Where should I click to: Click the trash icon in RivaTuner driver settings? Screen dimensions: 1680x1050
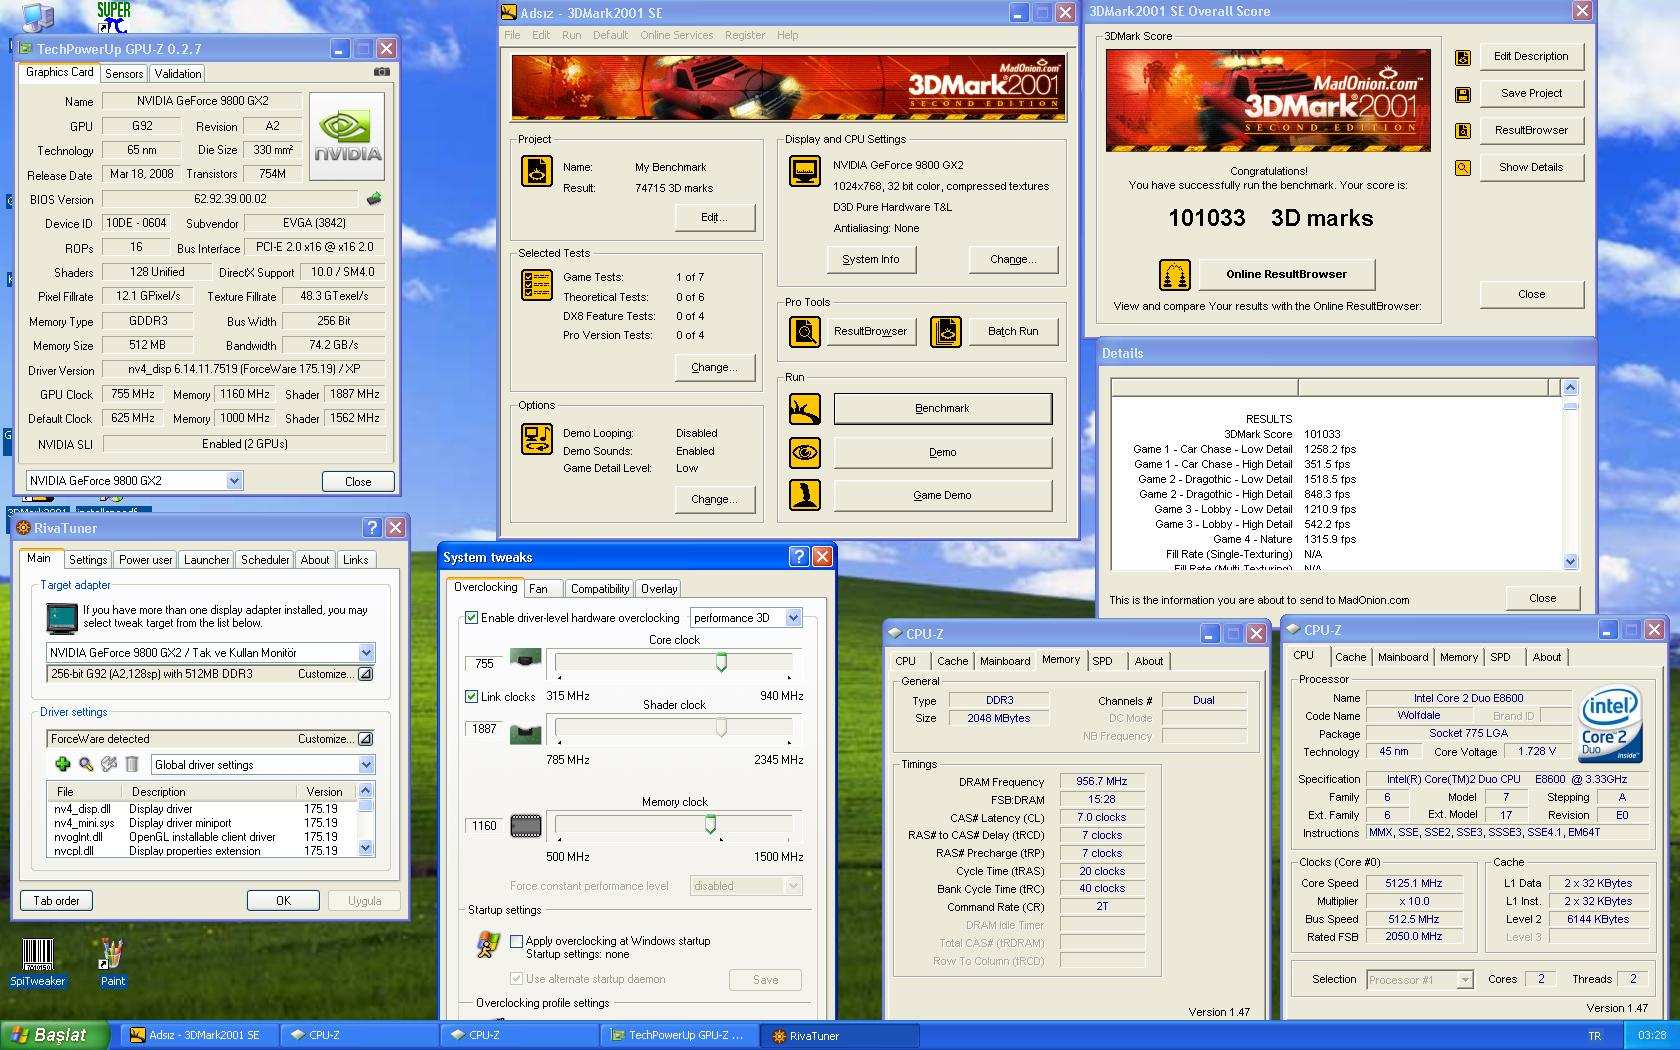click(132, 764)
